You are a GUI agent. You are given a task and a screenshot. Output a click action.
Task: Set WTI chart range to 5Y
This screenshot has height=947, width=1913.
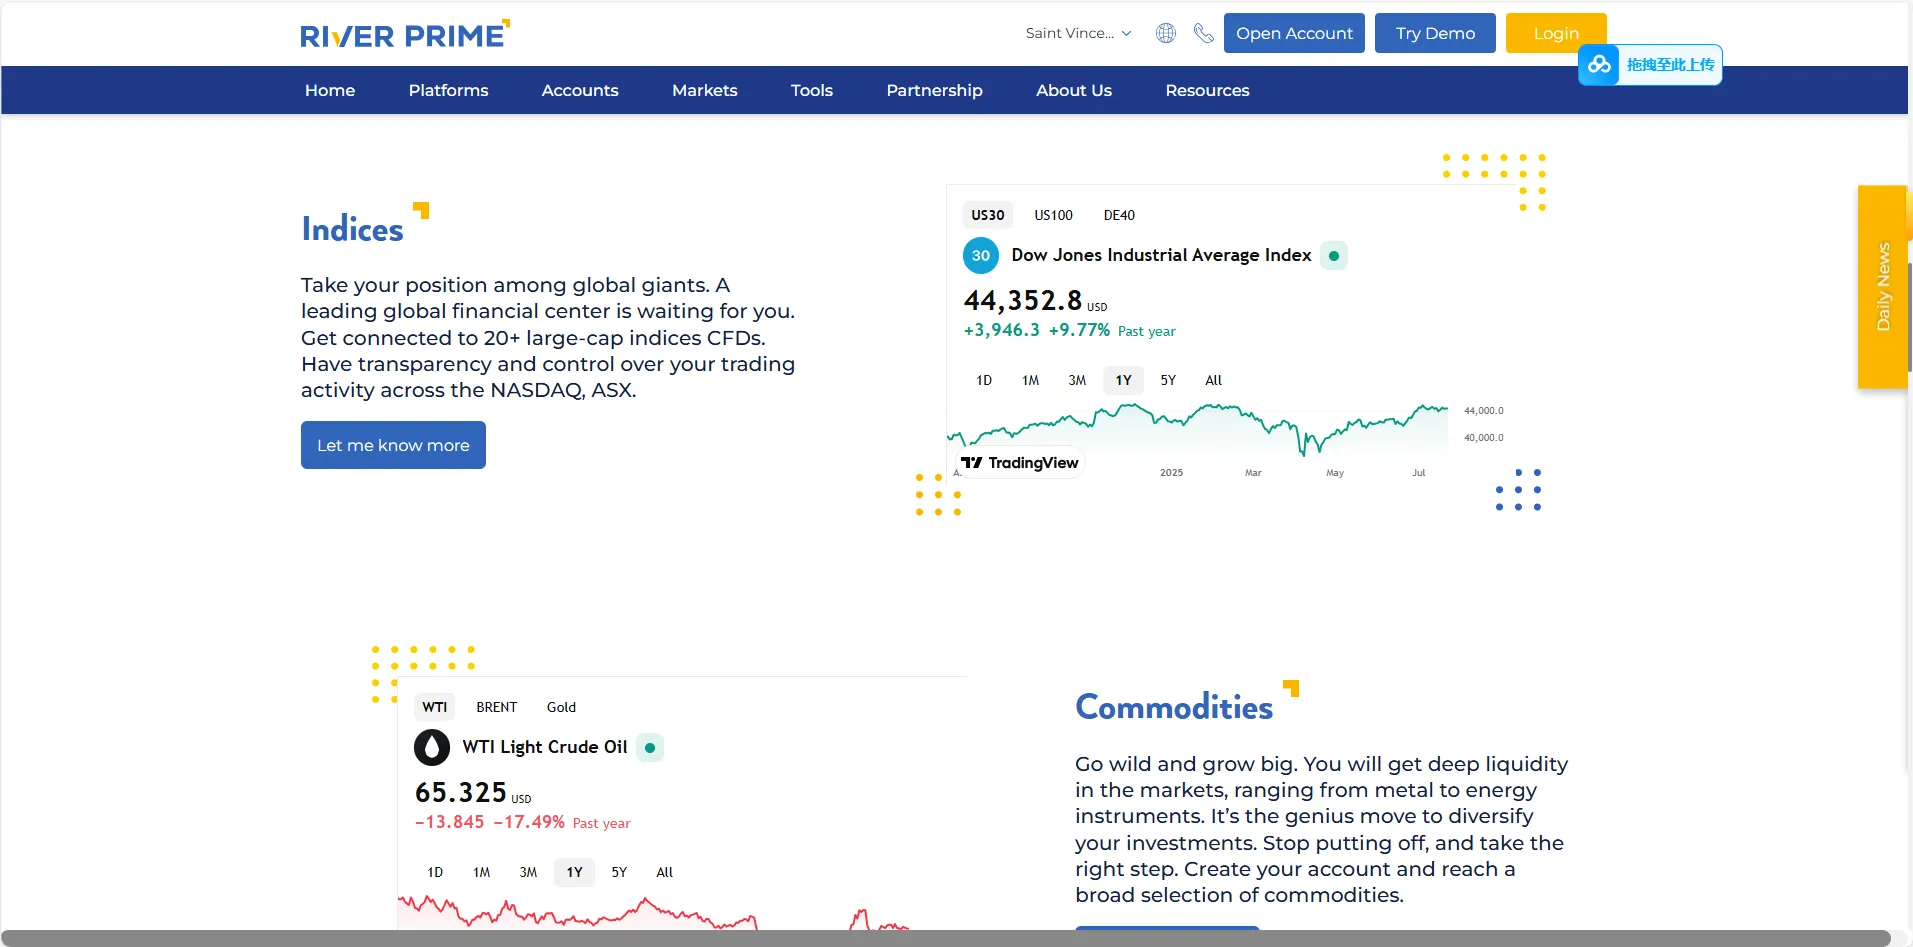tap(619, 872)
